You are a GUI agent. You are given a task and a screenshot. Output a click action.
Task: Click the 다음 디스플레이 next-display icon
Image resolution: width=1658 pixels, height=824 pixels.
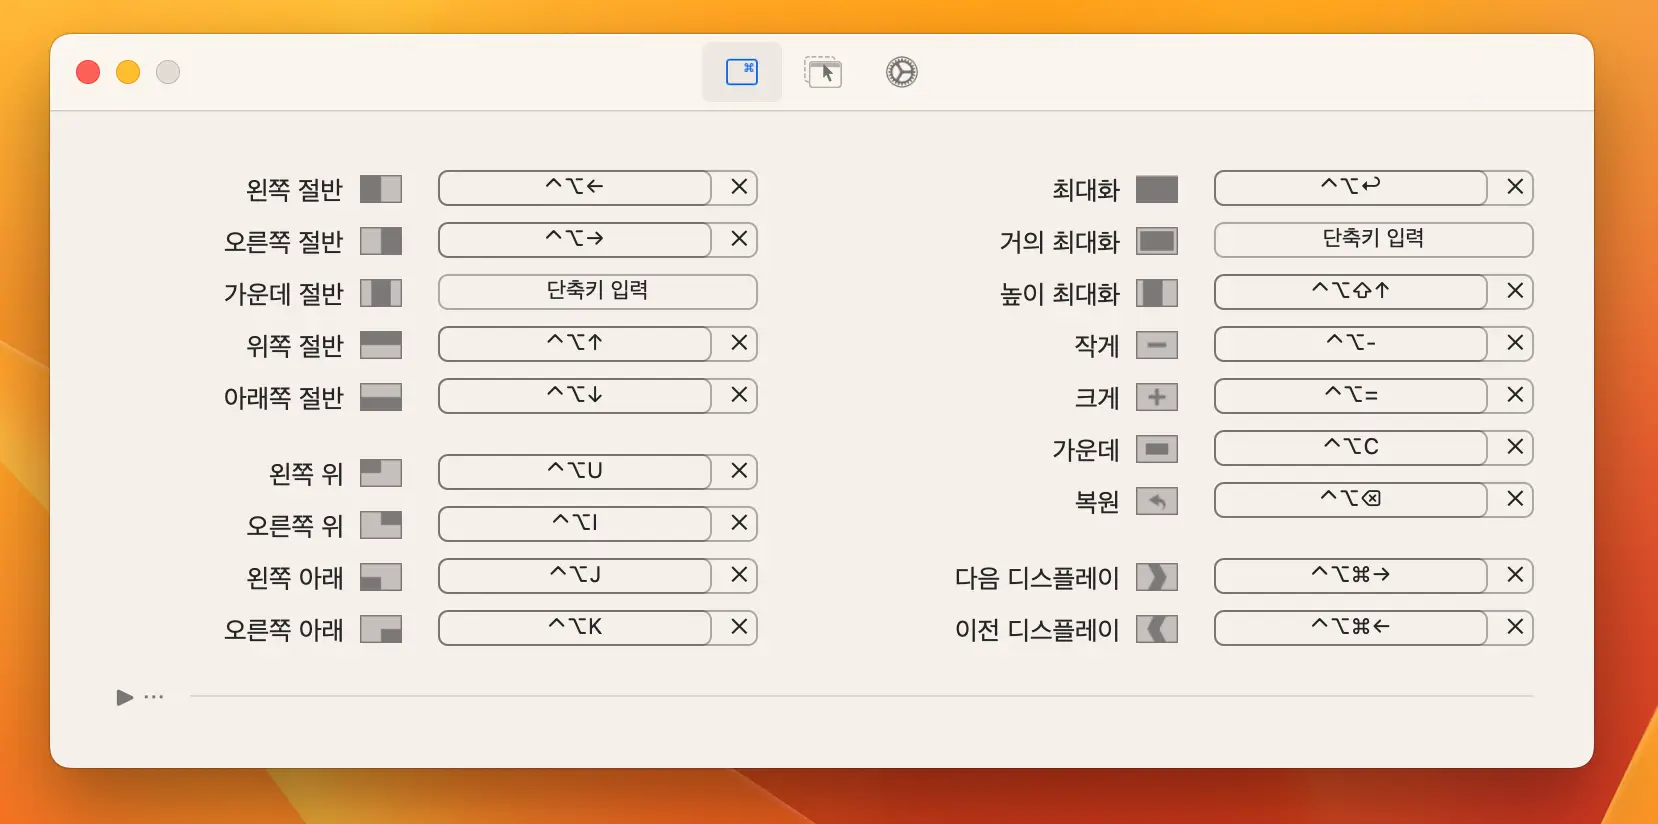coord(1157,577)
